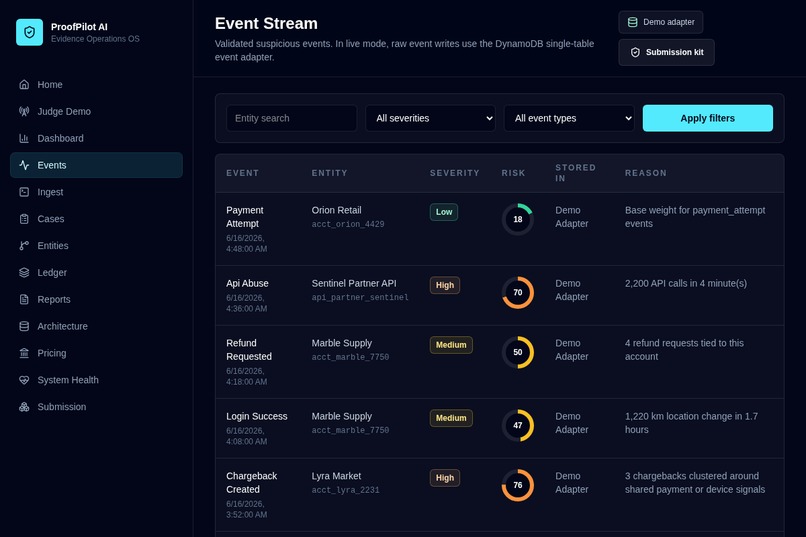The height and width of the screenshot is (537, 806).
Task: View the Reports section
Action: coord(96,299)
